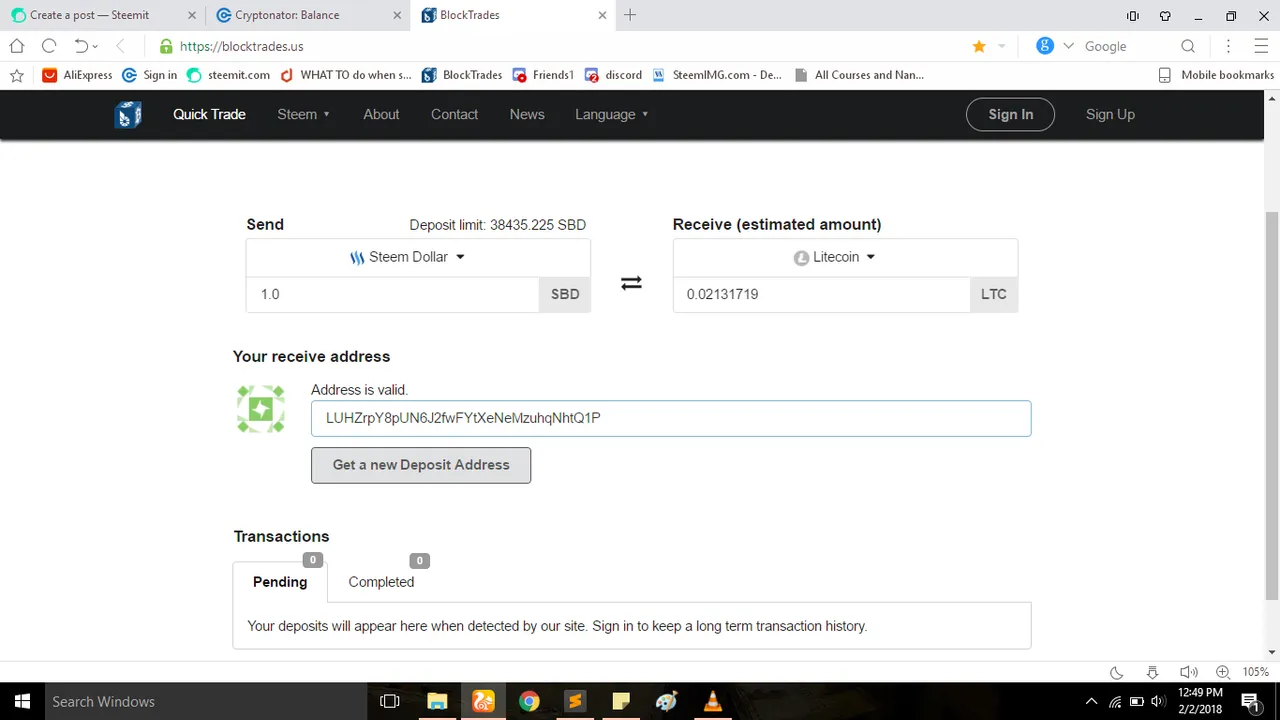Swap send and receive currencies arrows

[631, 283]
